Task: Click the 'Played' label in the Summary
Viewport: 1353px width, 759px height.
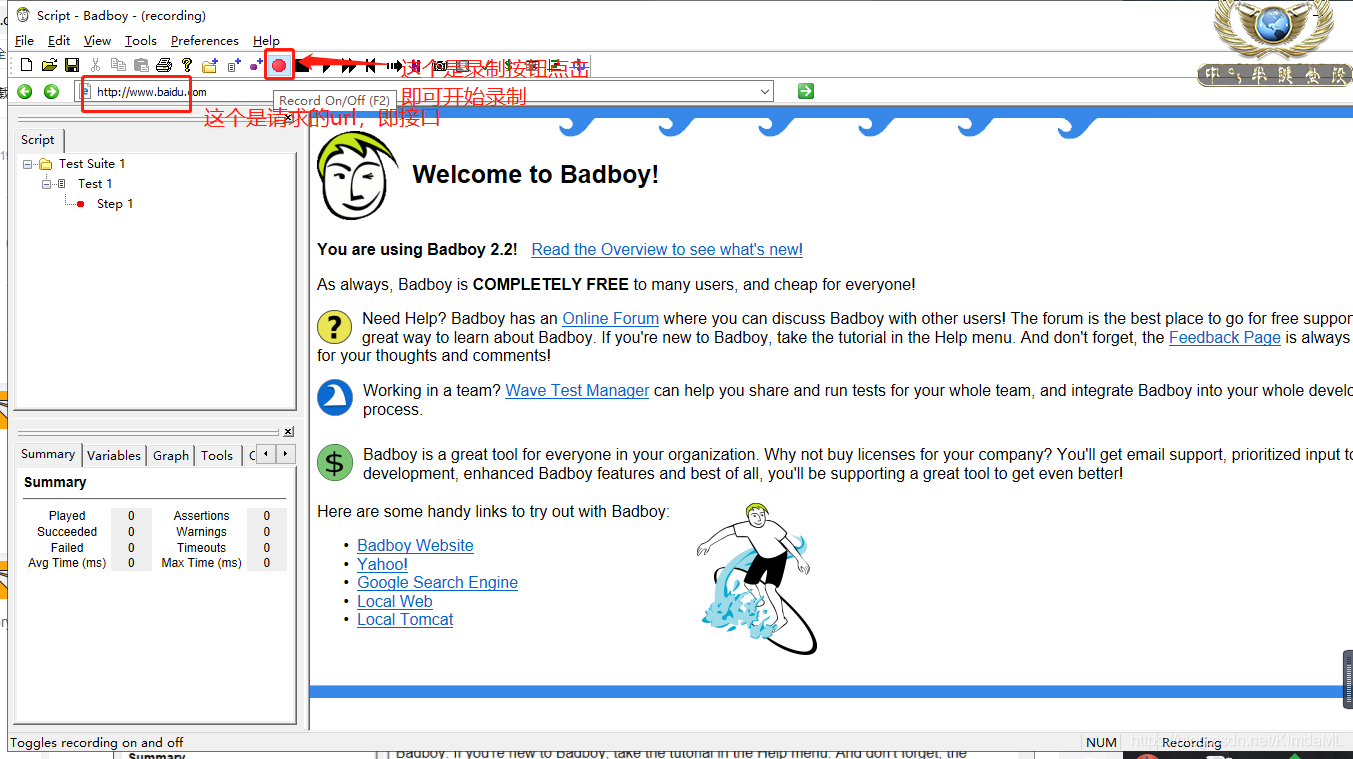Action: click(67, 516)
